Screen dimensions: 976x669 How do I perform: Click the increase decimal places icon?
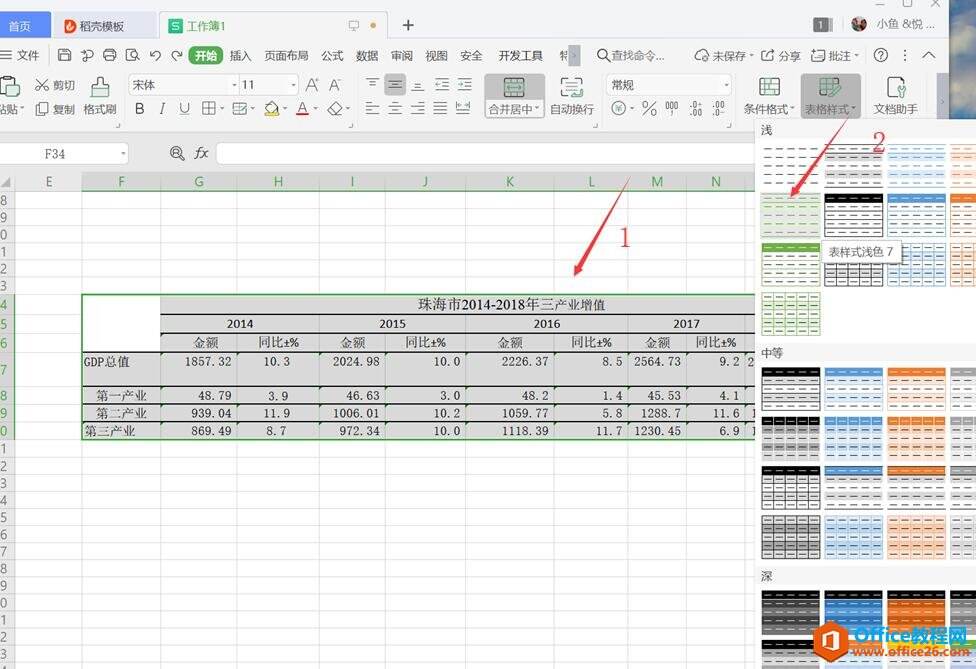pyautogui.click(x=696, y=109)
